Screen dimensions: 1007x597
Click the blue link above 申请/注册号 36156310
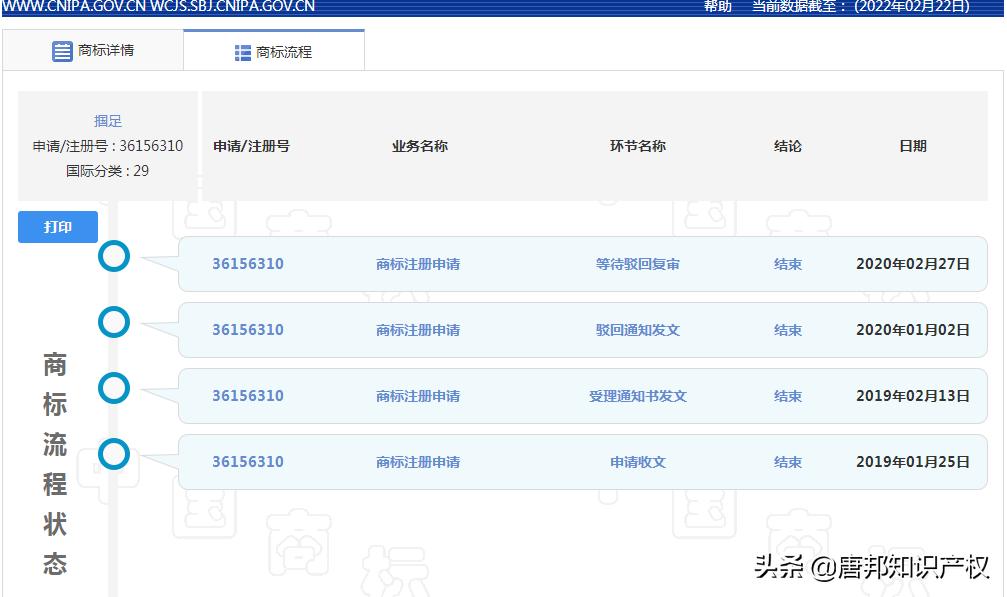point(107,121)
